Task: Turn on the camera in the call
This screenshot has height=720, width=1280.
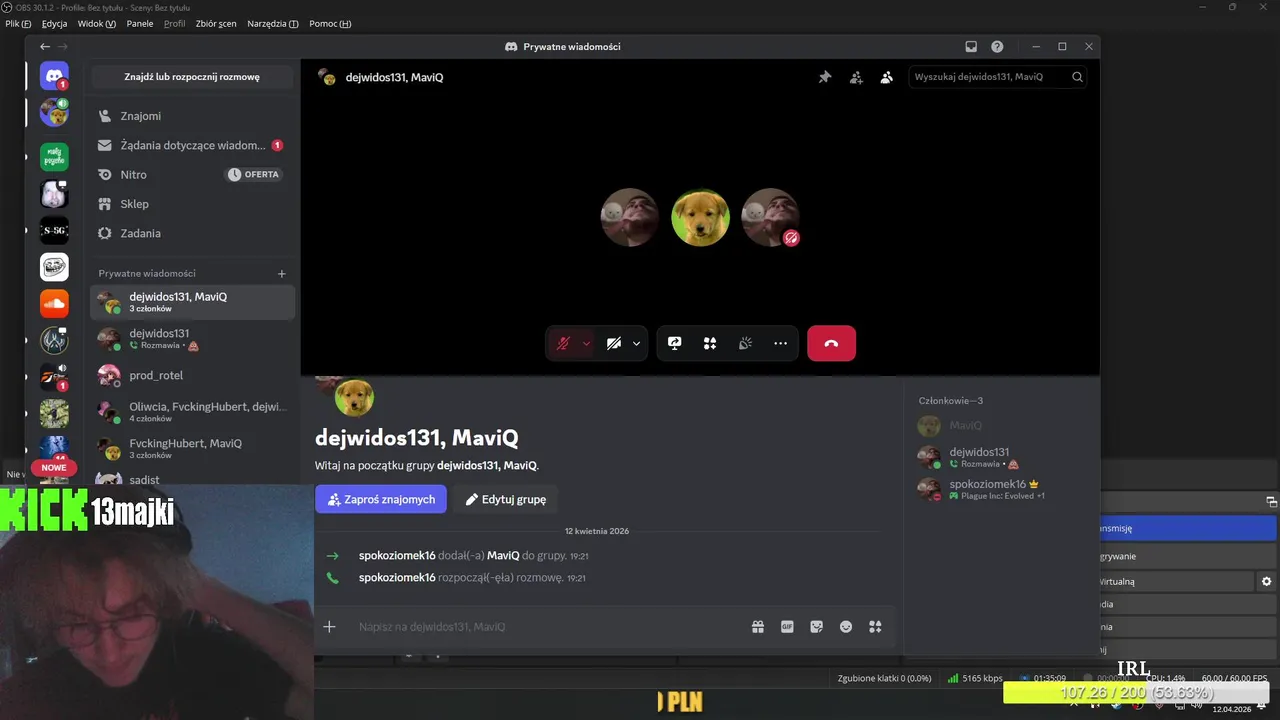Action: (614, 343)
